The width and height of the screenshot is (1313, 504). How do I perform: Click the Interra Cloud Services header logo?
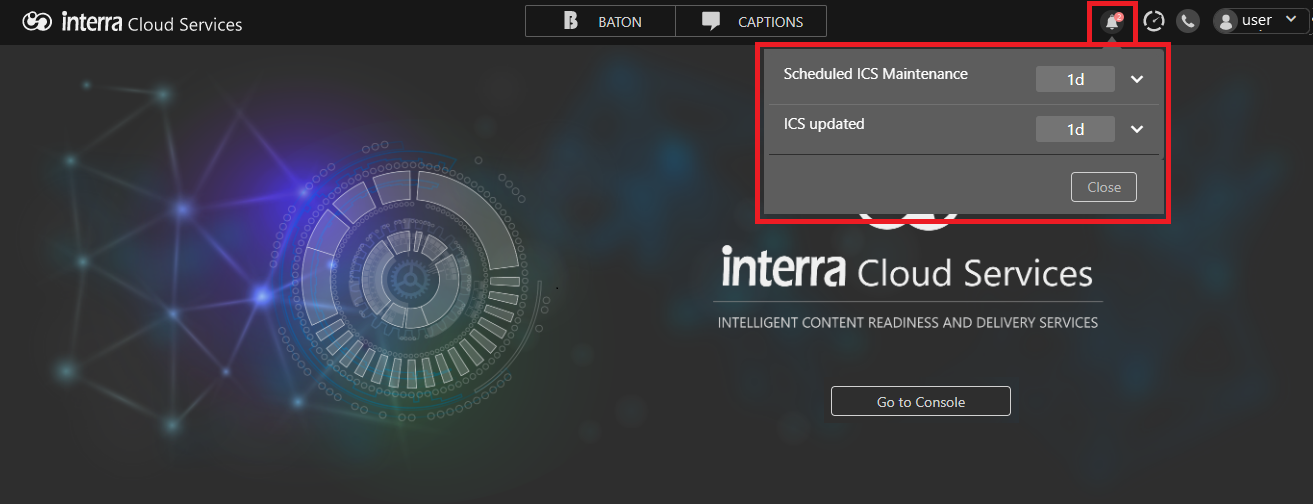[132, 21]
